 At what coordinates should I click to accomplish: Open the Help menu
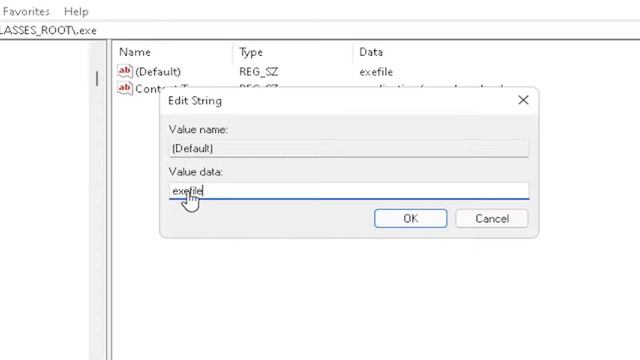point(76,11)
